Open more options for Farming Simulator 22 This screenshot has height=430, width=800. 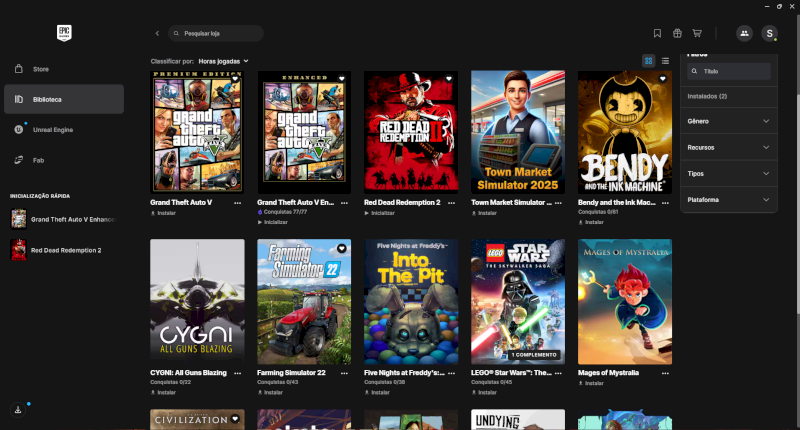[344, 373]
